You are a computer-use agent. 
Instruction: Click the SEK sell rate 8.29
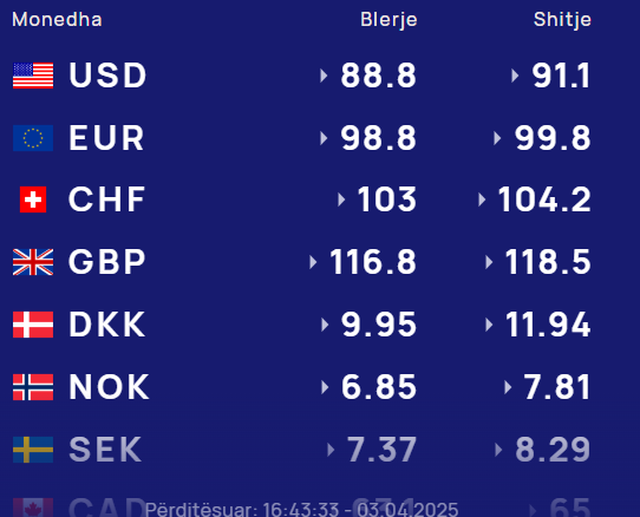tap(553, 450)
